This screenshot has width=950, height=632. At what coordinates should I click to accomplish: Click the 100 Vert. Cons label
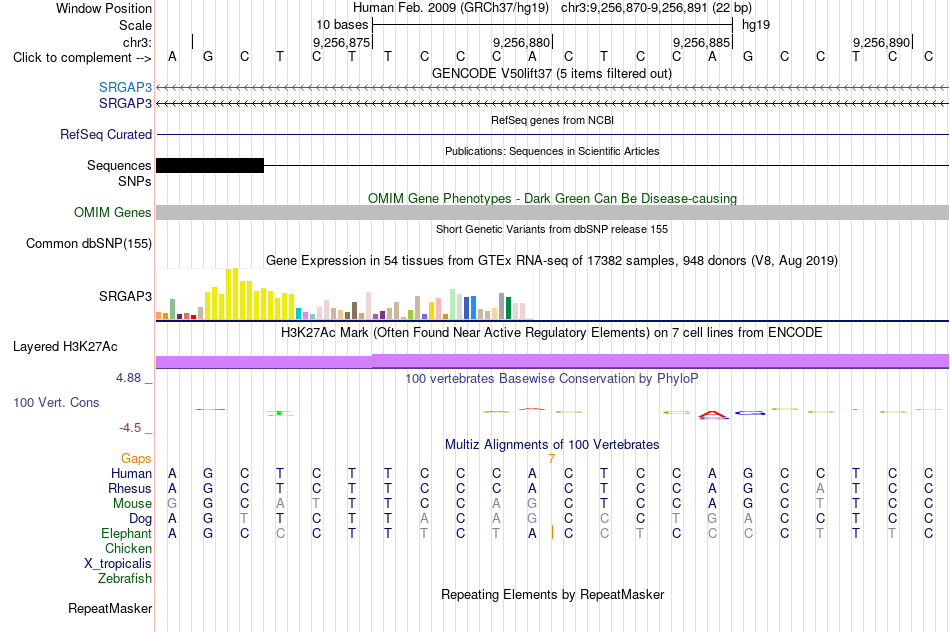point(56,403)
